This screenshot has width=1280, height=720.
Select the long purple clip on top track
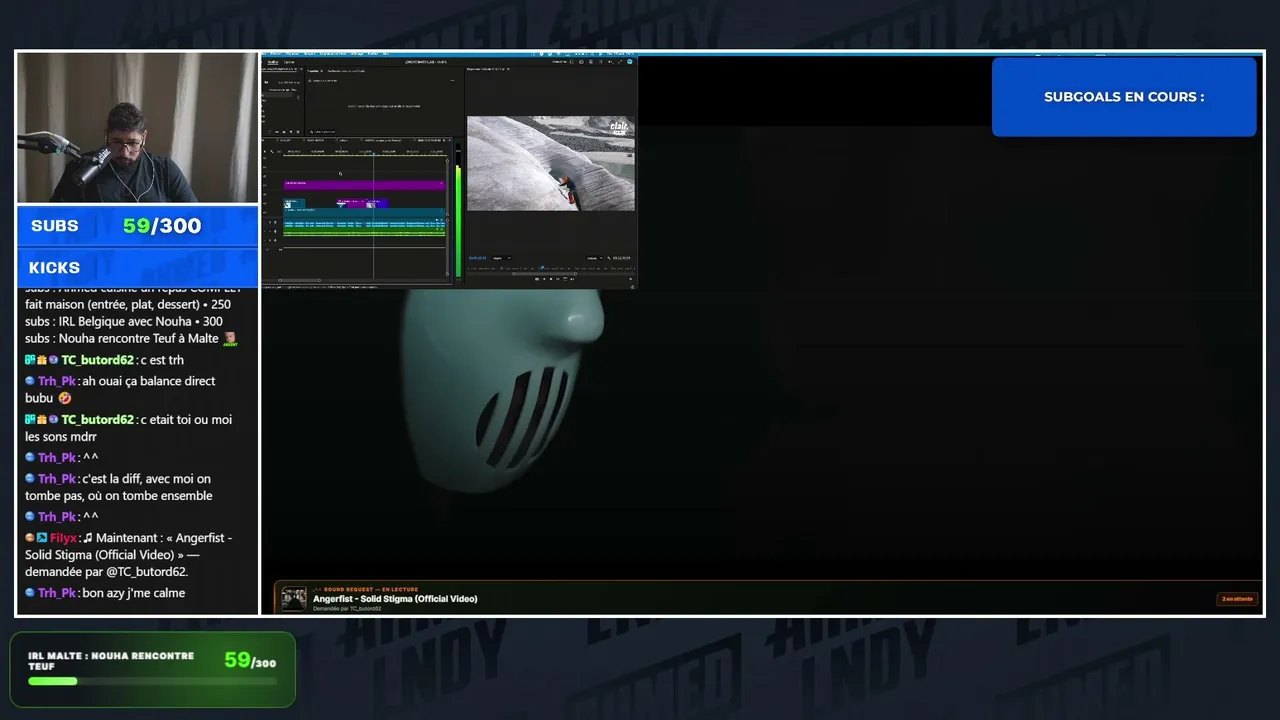click(x=364, y=184)
